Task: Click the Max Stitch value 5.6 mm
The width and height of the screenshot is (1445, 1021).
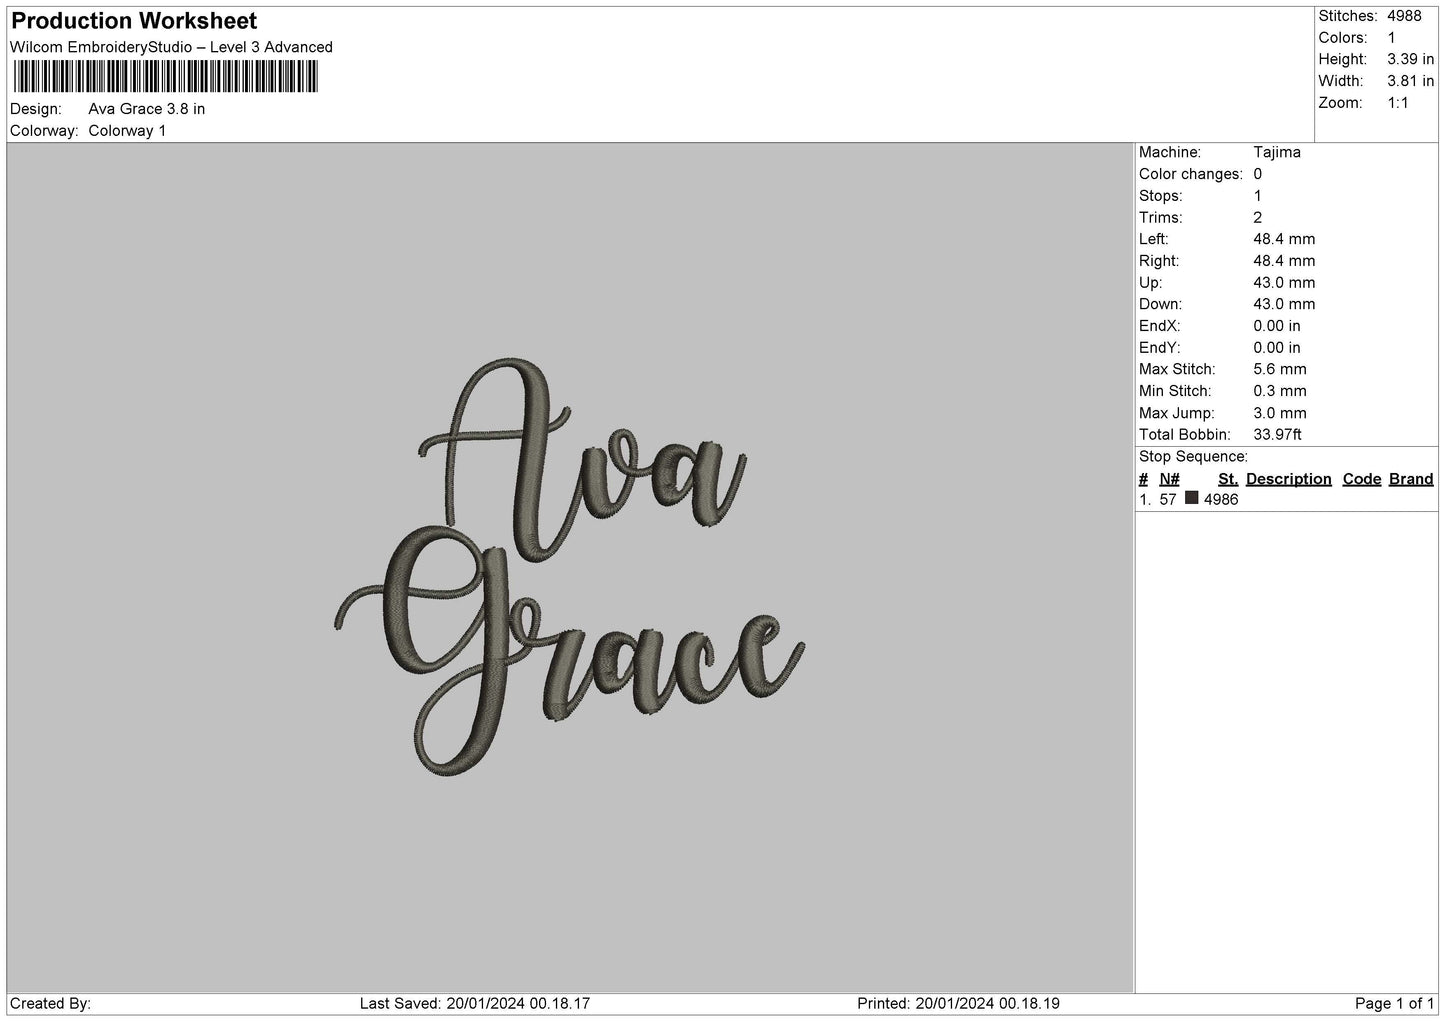Action: pyautogui.click(x=1280, y=370)
